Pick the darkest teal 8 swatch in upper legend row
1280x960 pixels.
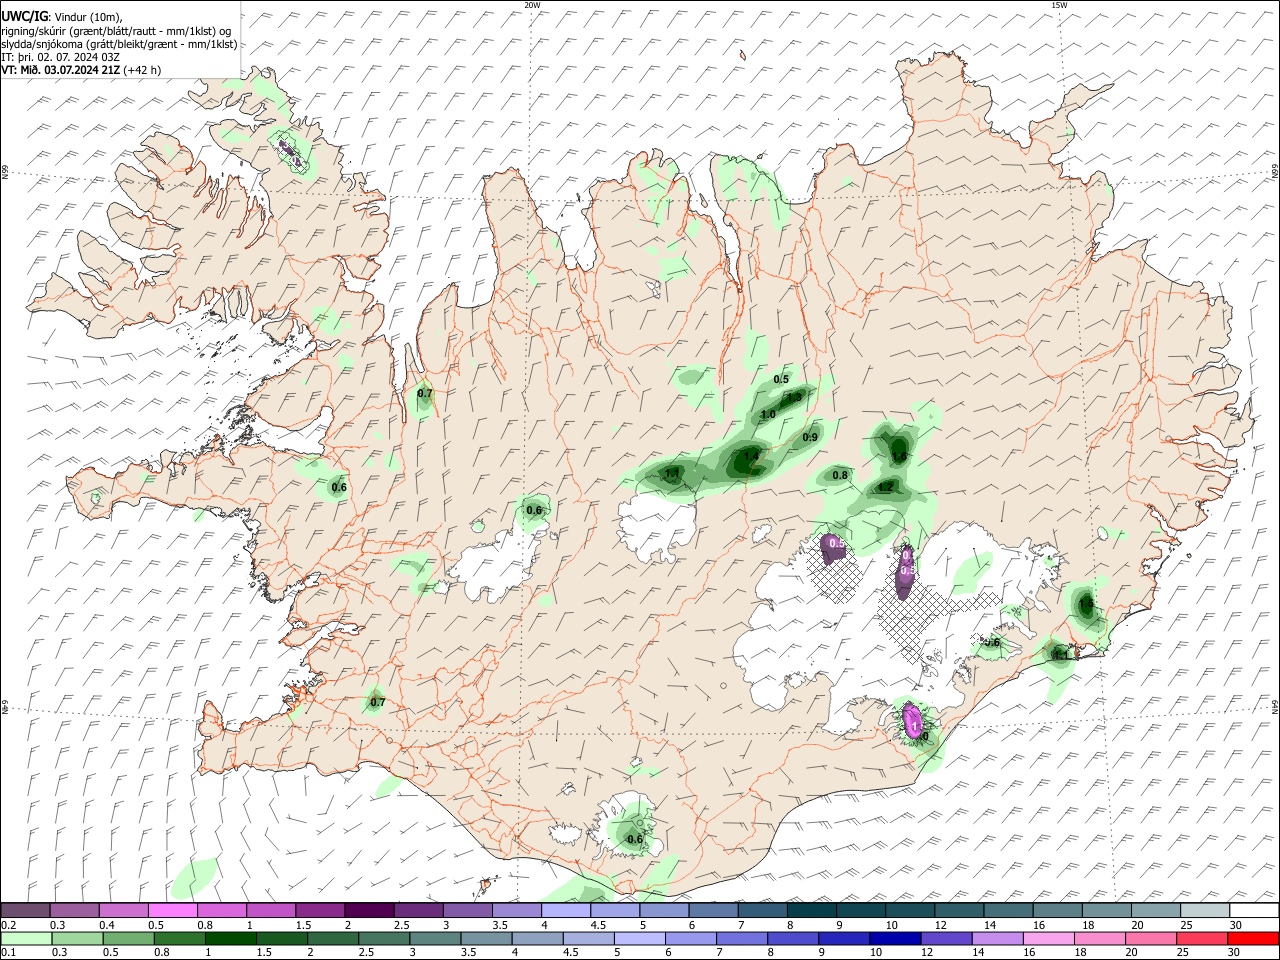(812, 911)
